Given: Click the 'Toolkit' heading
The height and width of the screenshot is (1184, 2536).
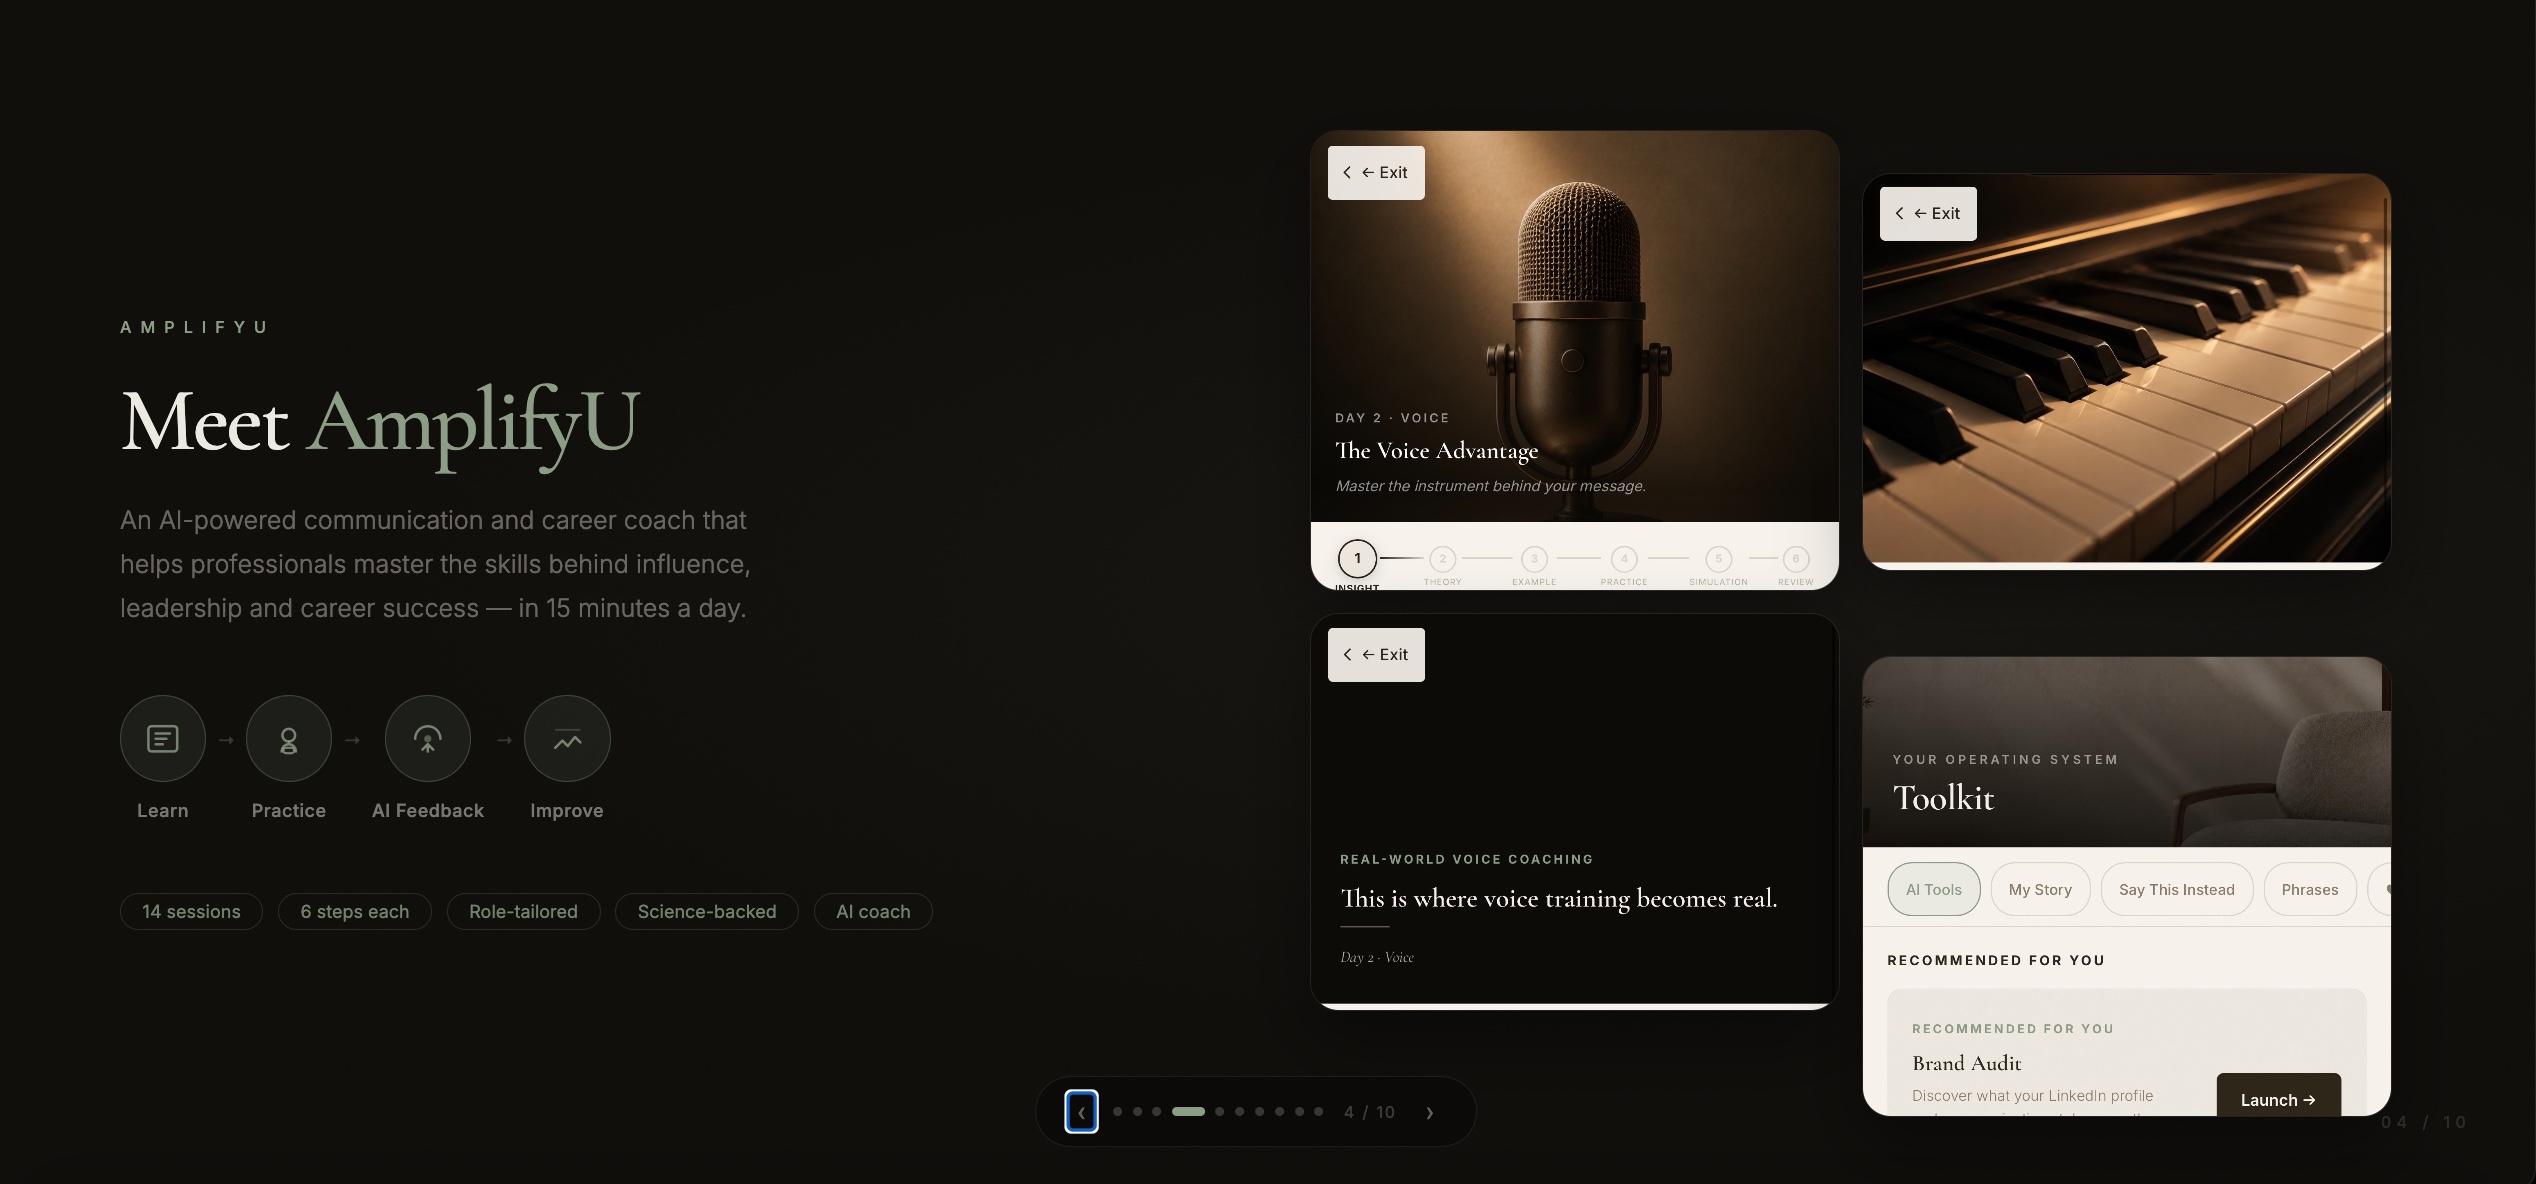Looking at the screenshot, I should 1943,798.
